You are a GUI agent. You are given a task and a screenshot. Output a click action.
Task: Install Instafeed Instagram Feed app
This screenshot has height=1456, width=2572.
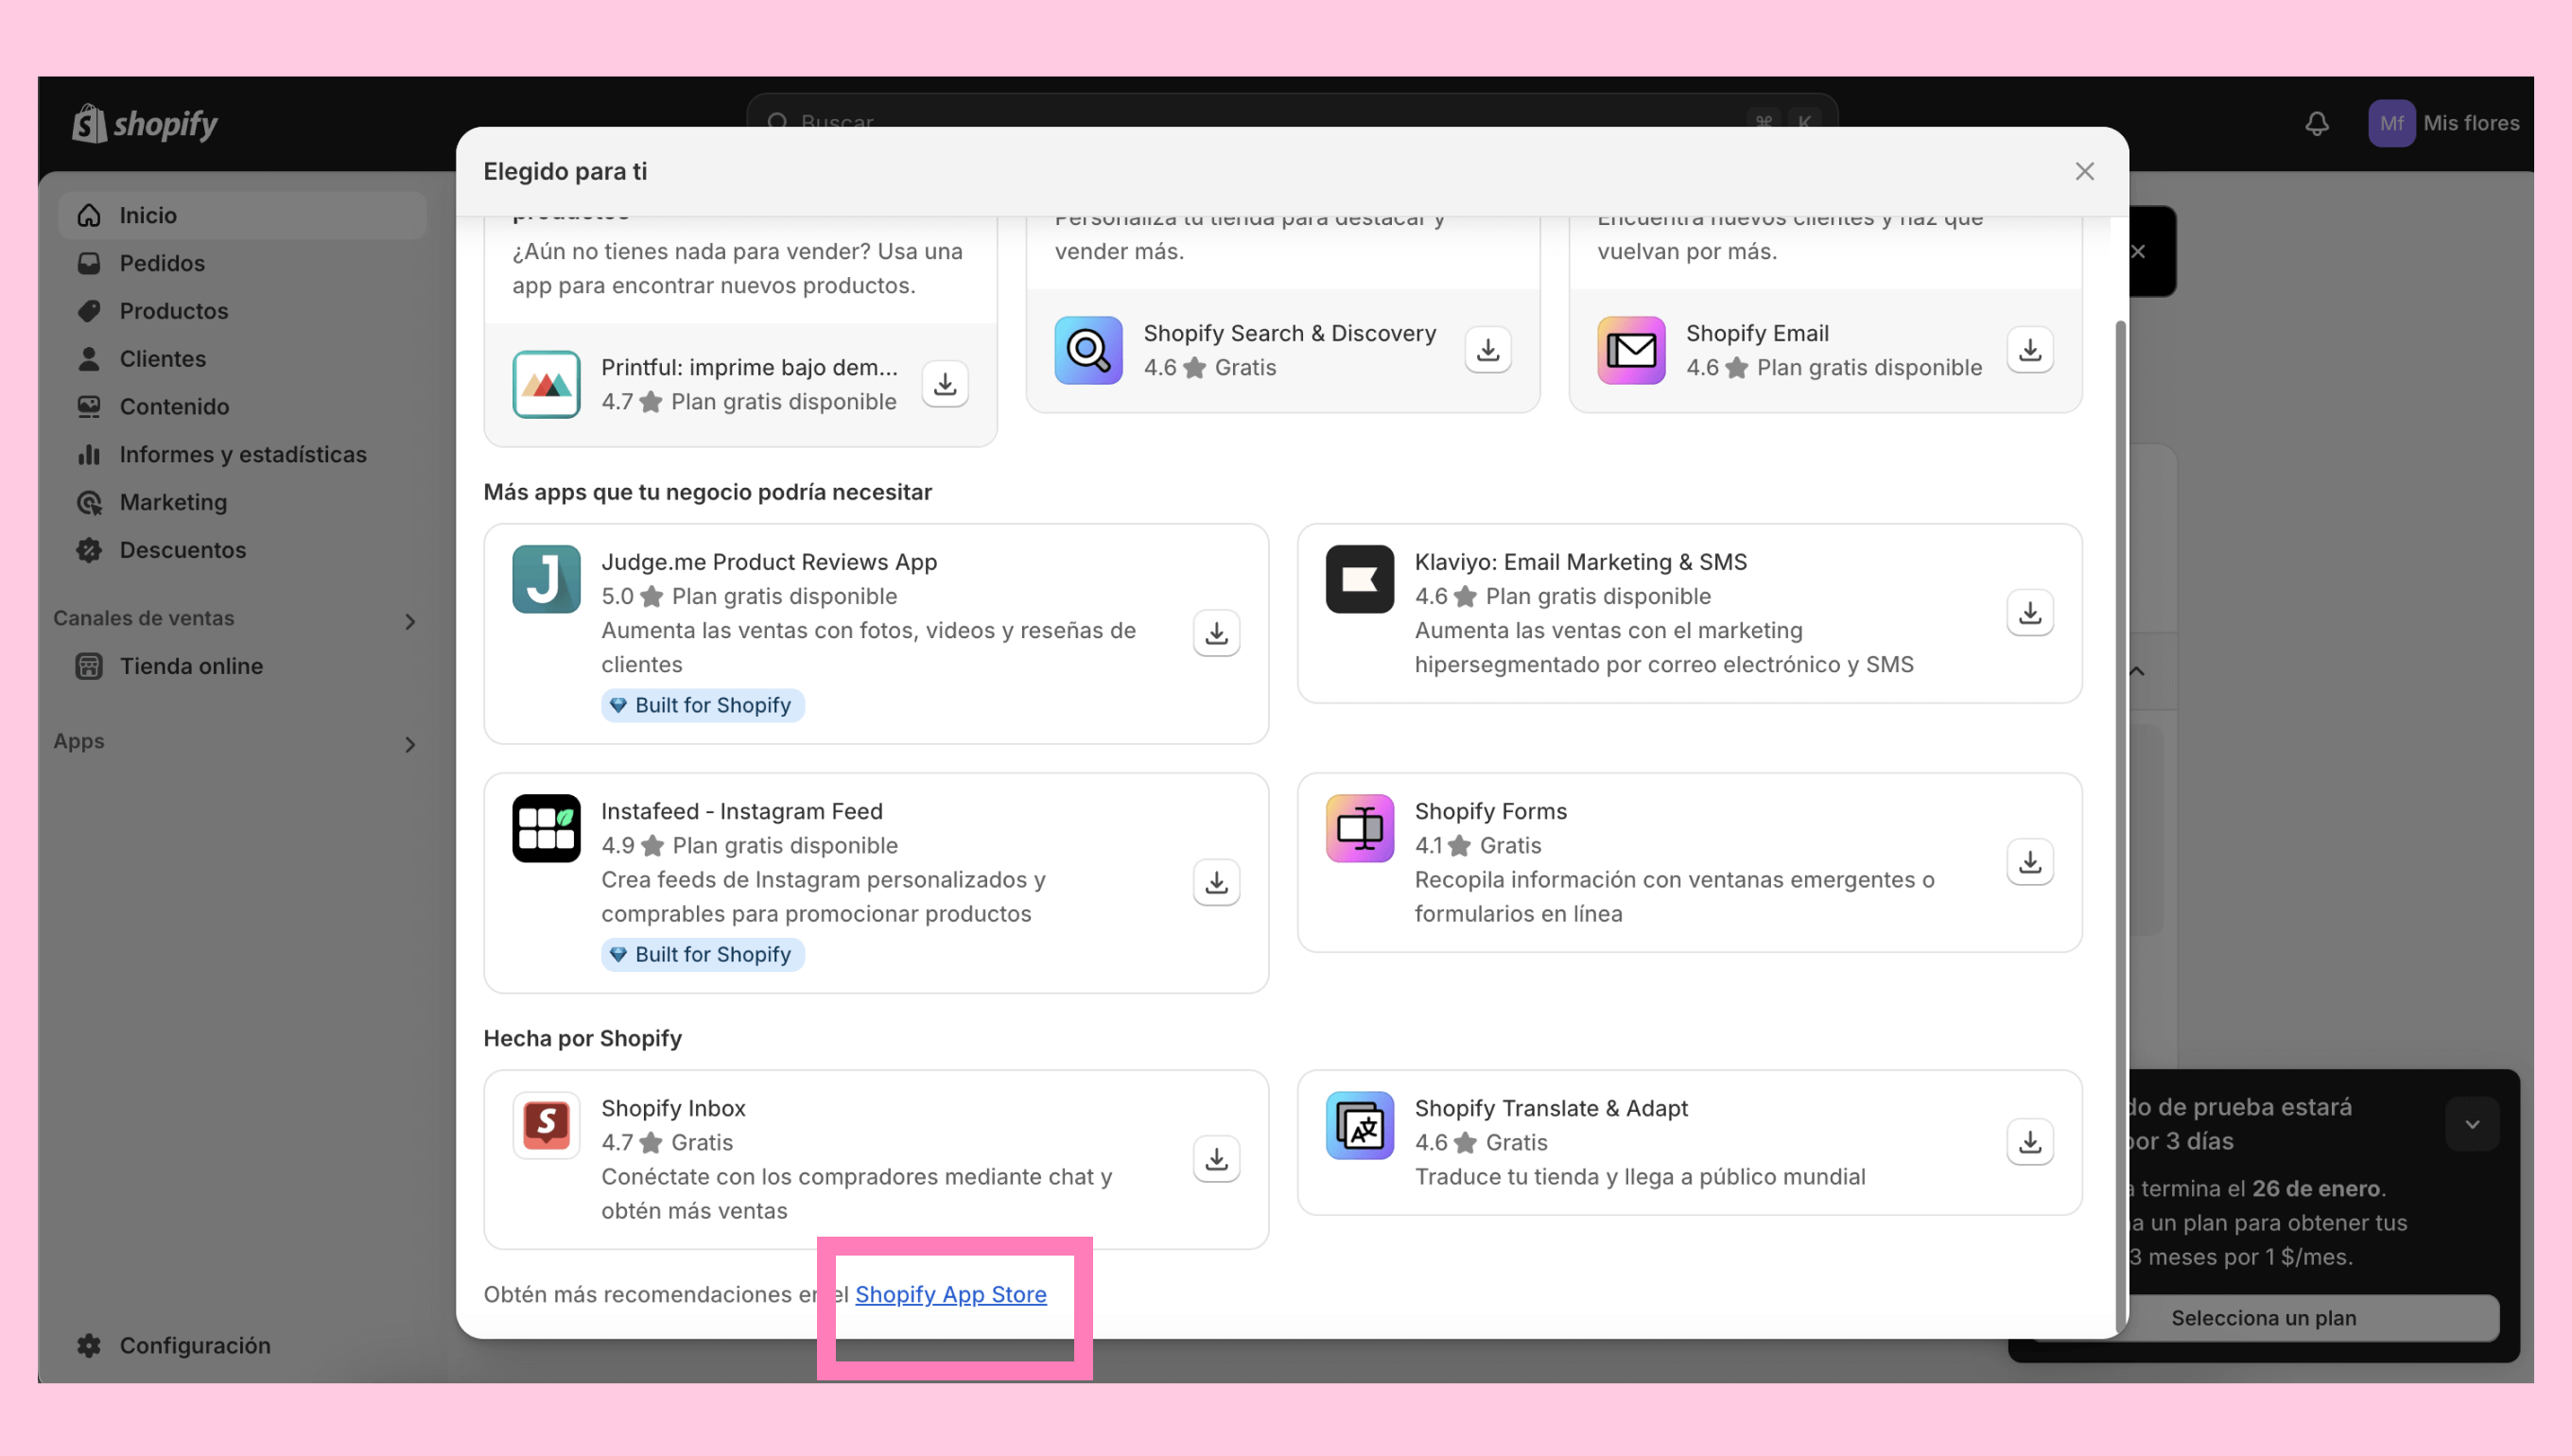tap(1216, 882)
